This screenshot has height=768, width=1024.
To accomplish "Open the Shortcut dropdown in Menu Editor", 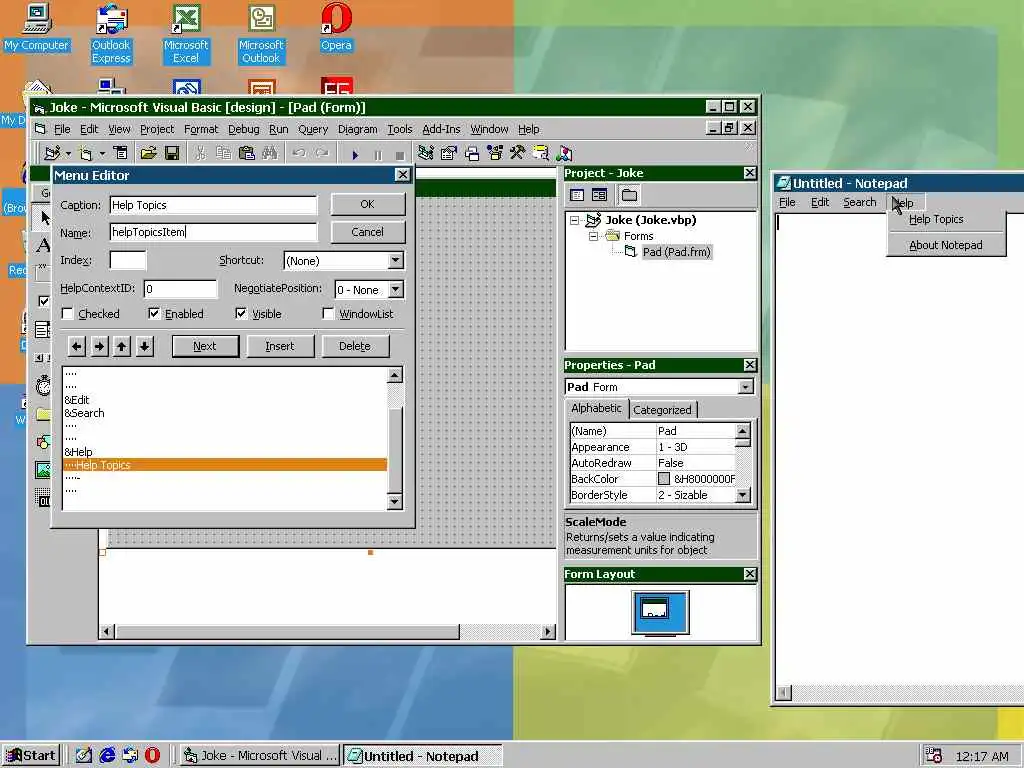I will point(396,261).
